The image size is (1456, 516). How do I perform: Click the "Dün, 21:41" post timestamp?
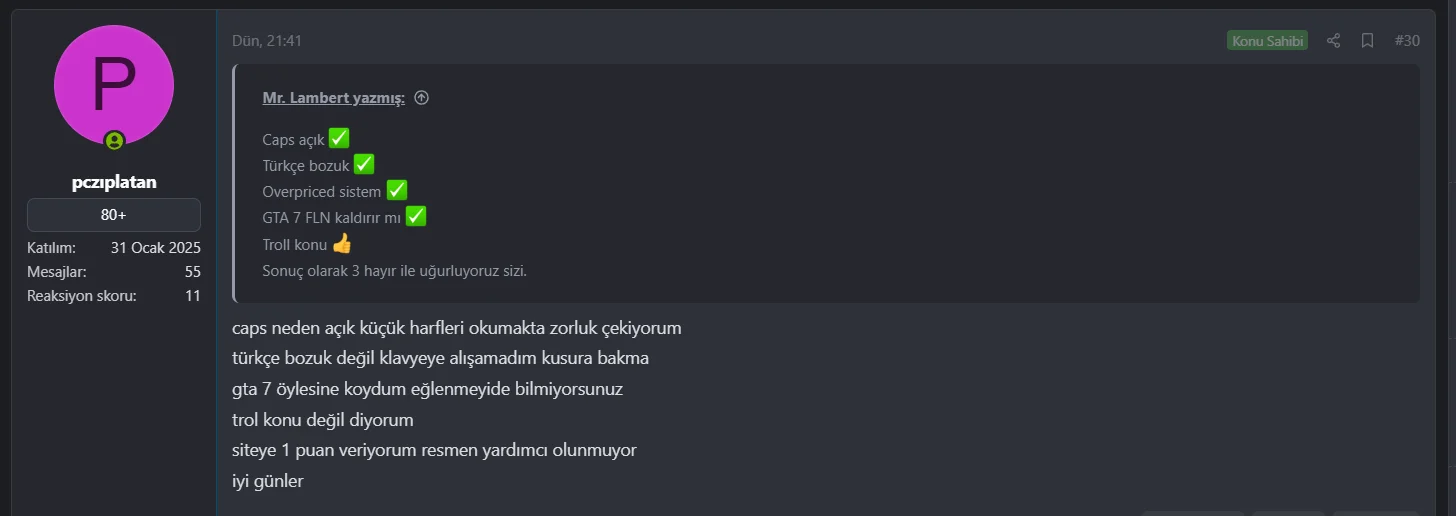(267, 41)
